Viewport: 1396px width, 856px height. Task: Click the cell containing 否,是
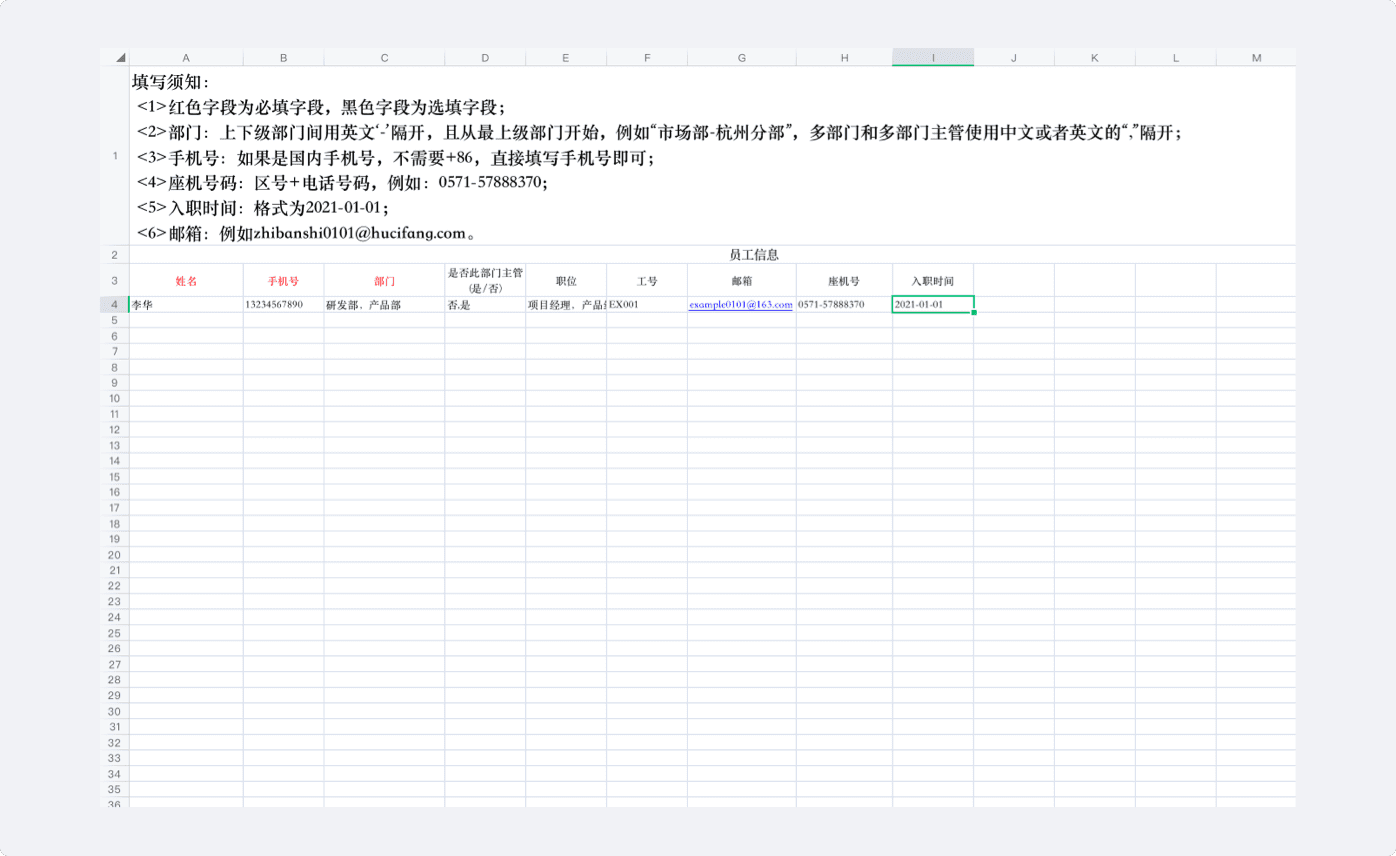click(485, 304)
